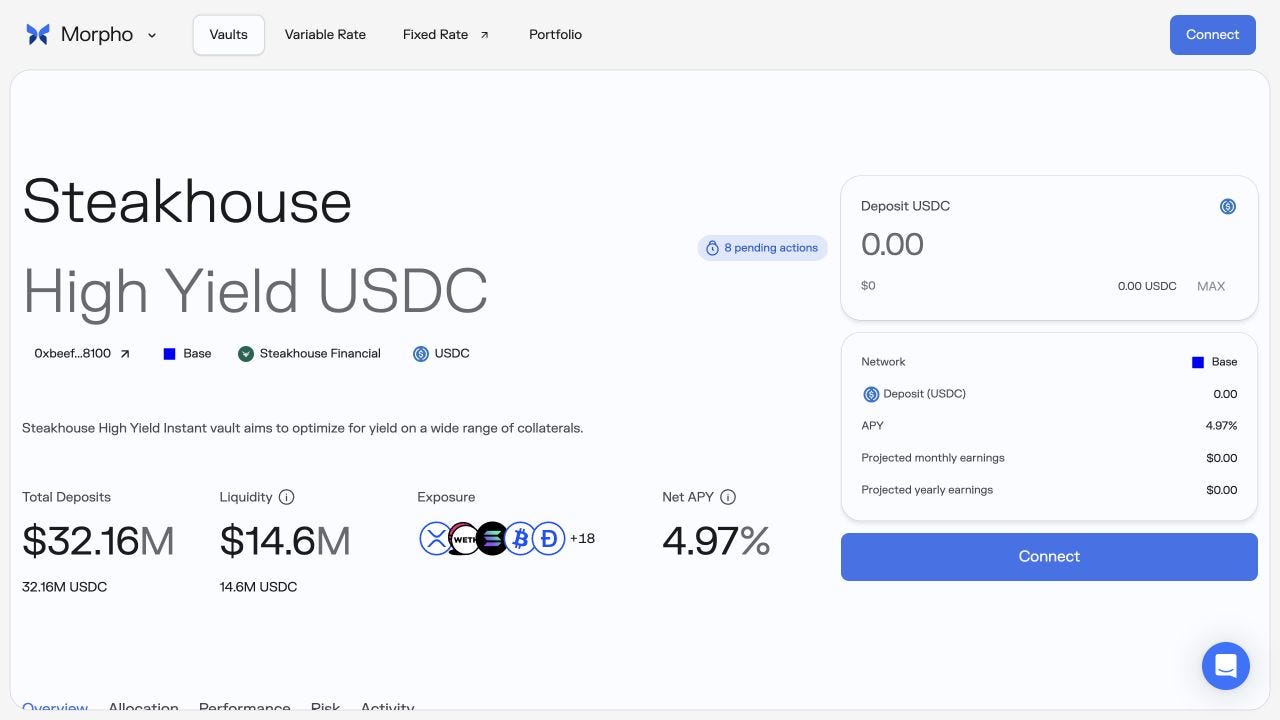Click the Dogecoin exposure token icon
The width and height of the screenshot is (1280, 720).
[x=548, y=539]
